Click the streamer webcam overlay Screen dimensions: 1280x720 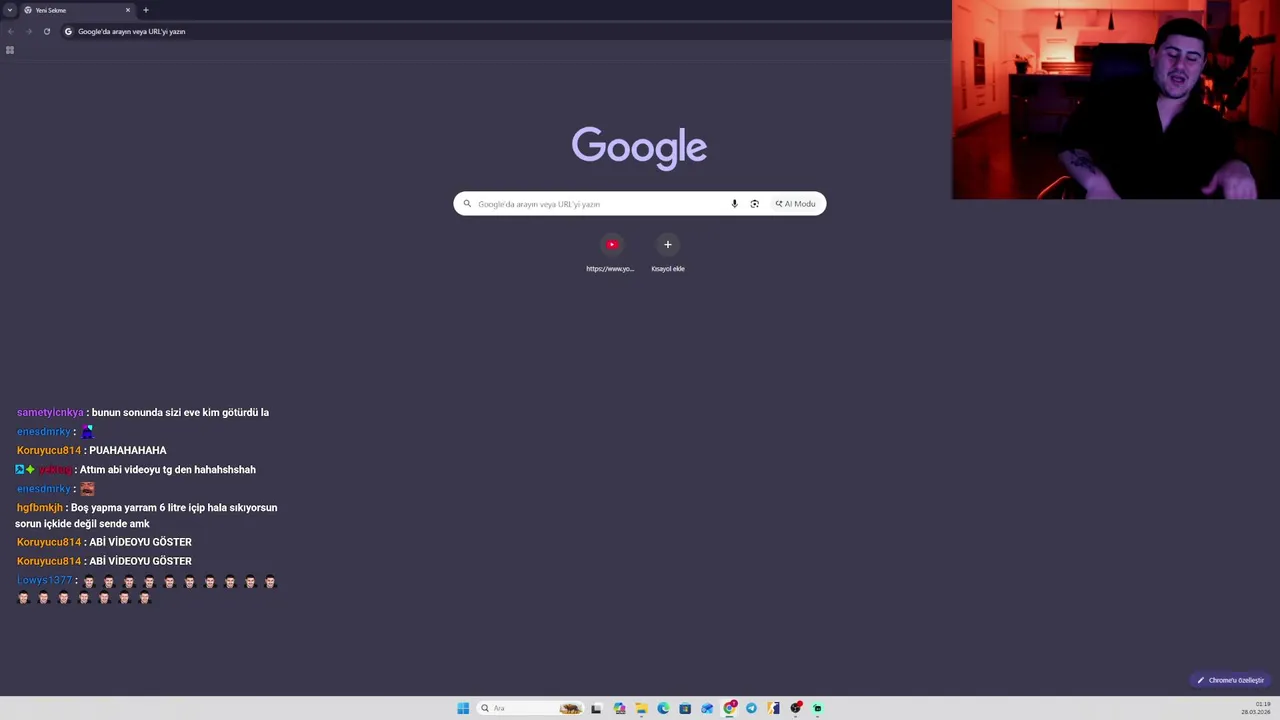[x=1116, y=100]
